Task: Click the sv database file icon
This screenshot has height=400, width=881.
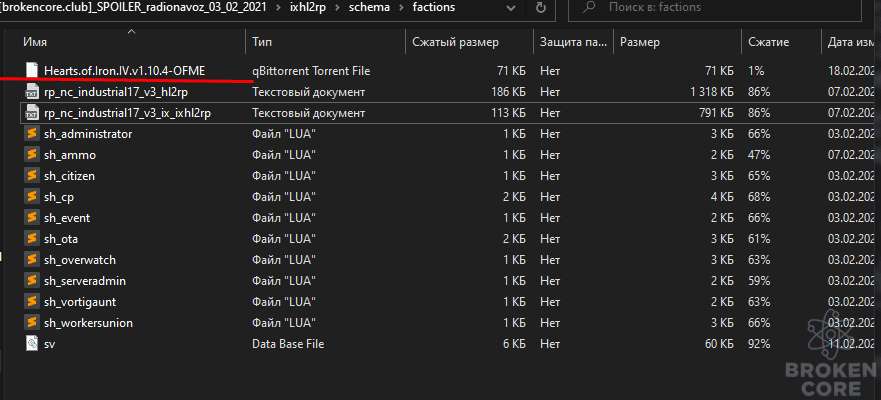Action: coord(32,344)
